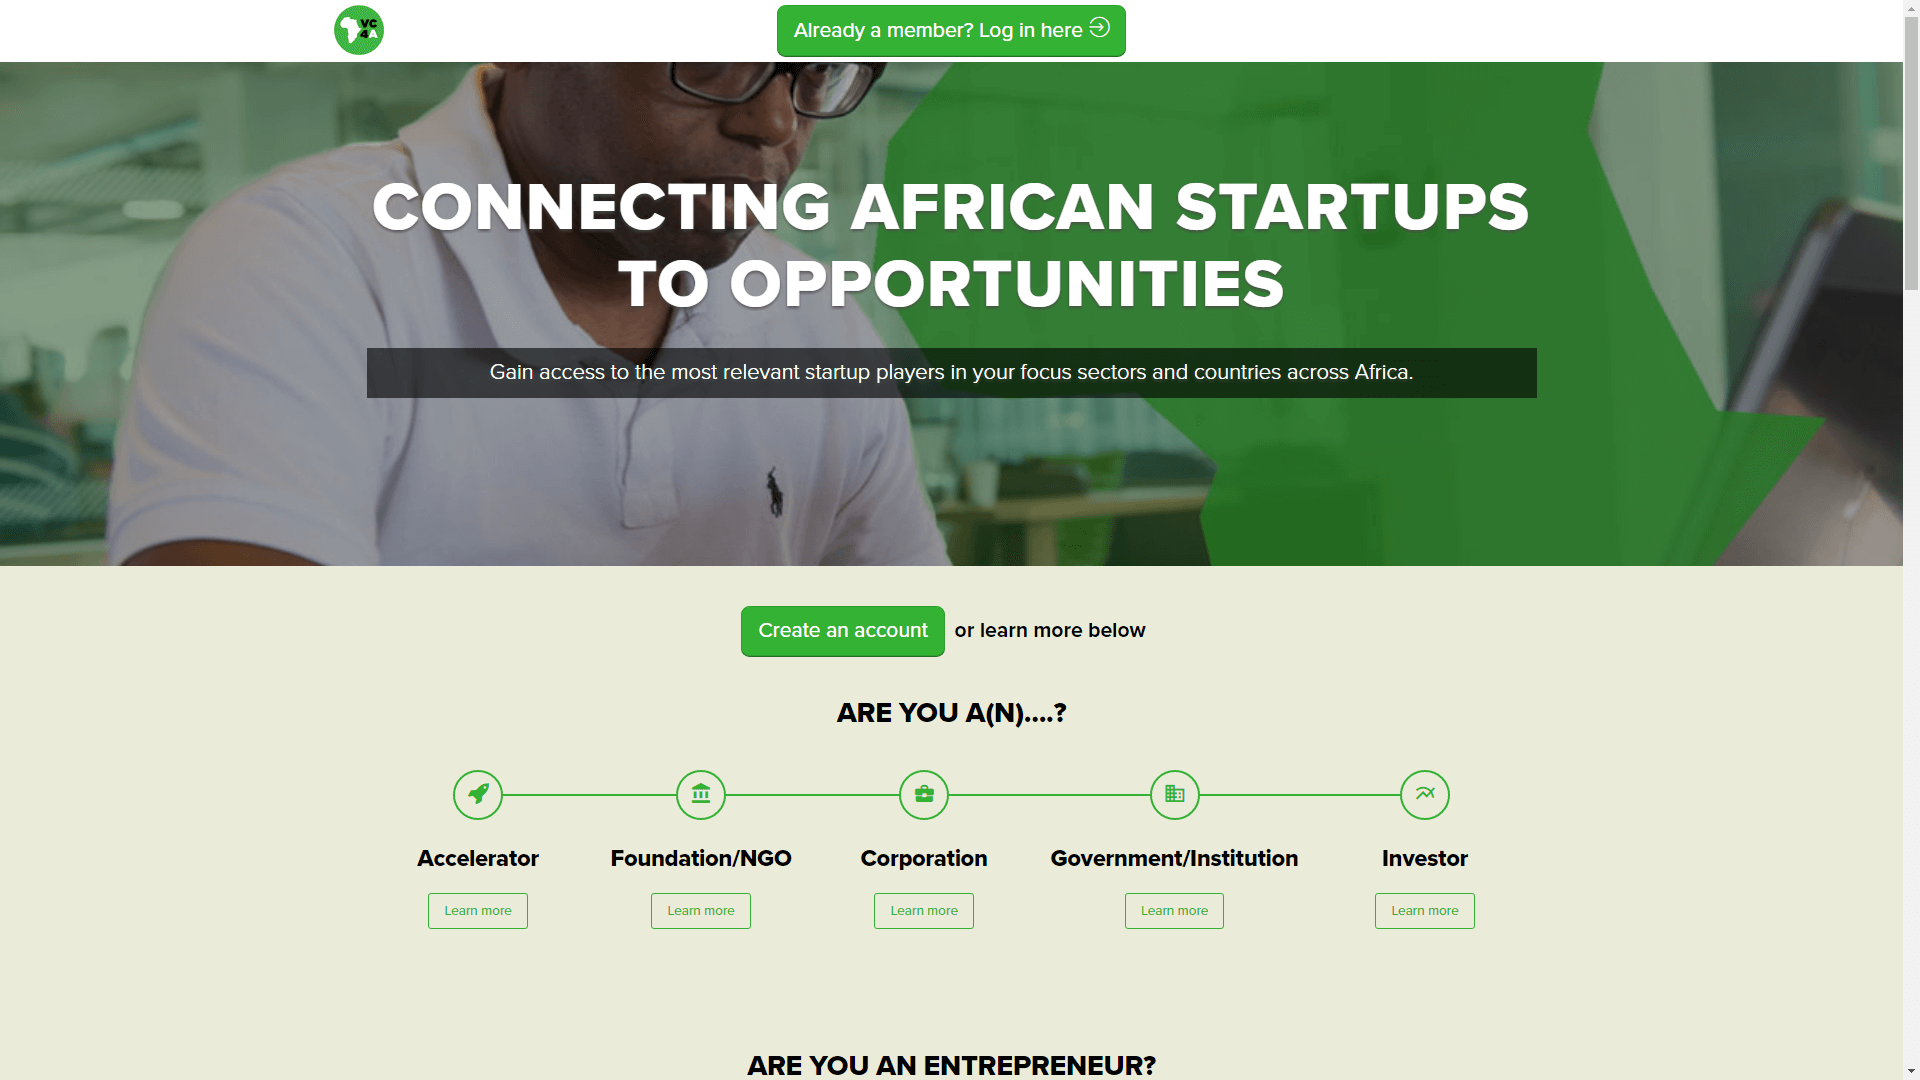Toggle the login dropdown menu
The image size is (1920, 1080).
pyautogui.click(x=951, y=30)
